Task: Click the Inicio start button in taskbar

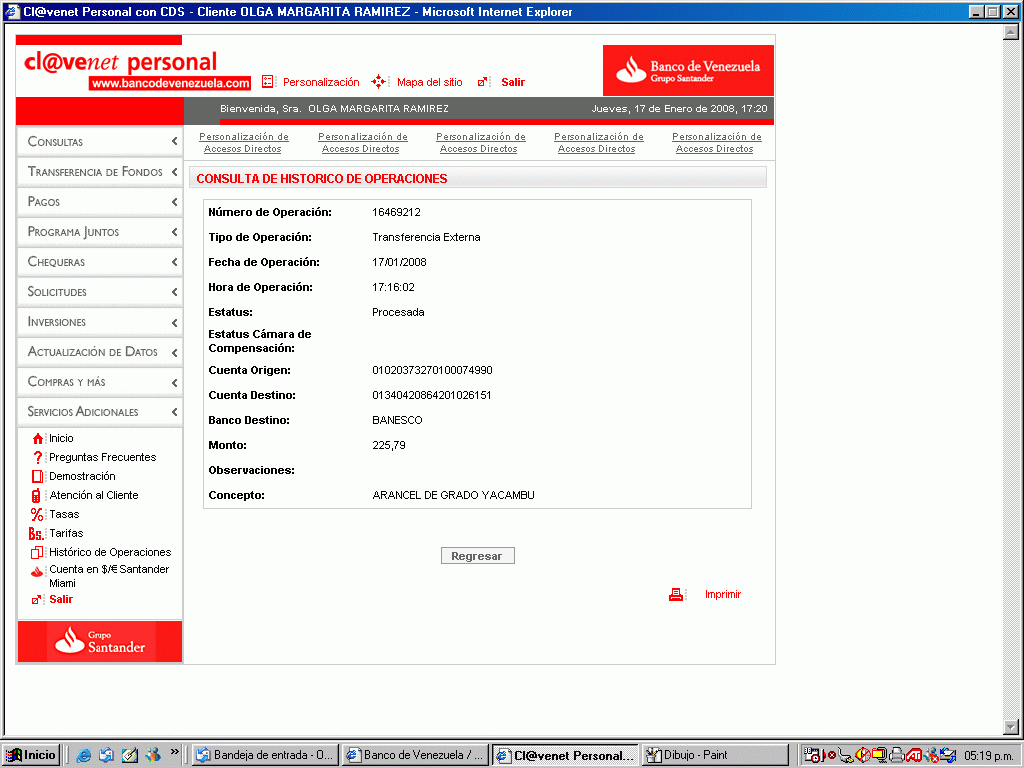Action: coord(31,755)
